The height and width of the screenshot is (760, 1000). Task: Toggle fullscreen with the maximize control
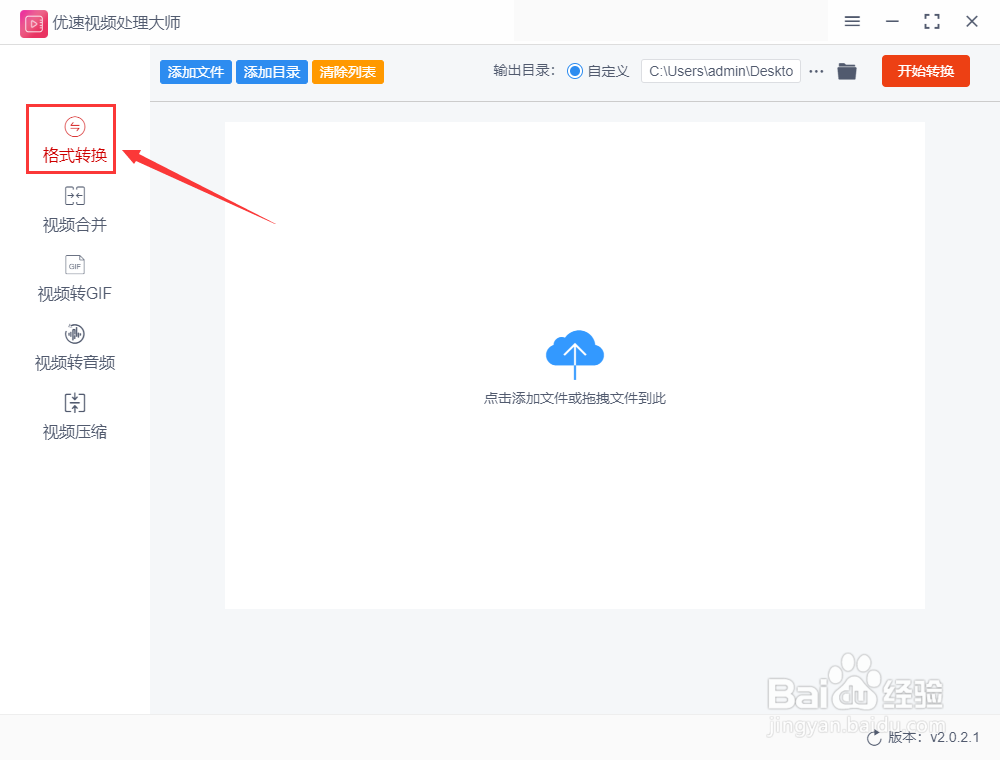click(x=931, y=21)
